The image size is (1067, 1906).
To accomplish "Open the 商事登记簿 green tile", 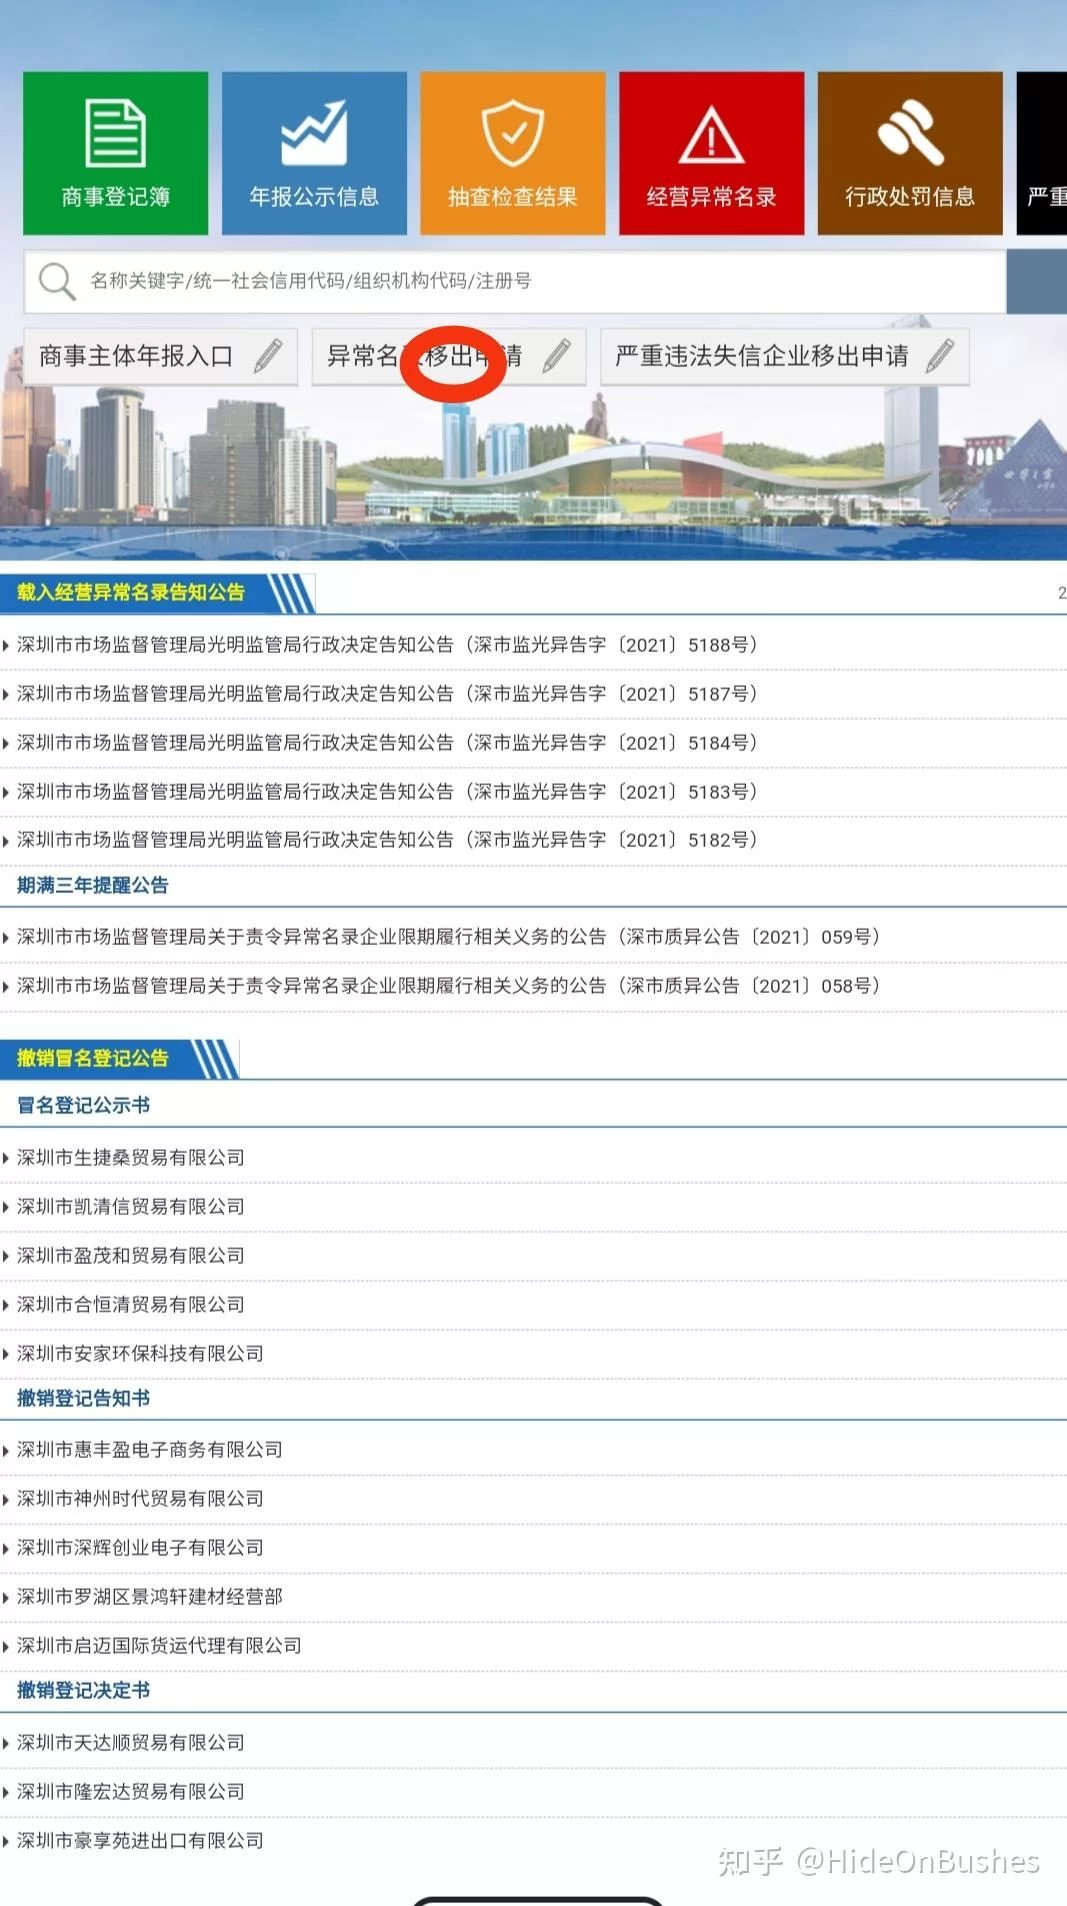I will click(x=115, y=153).
